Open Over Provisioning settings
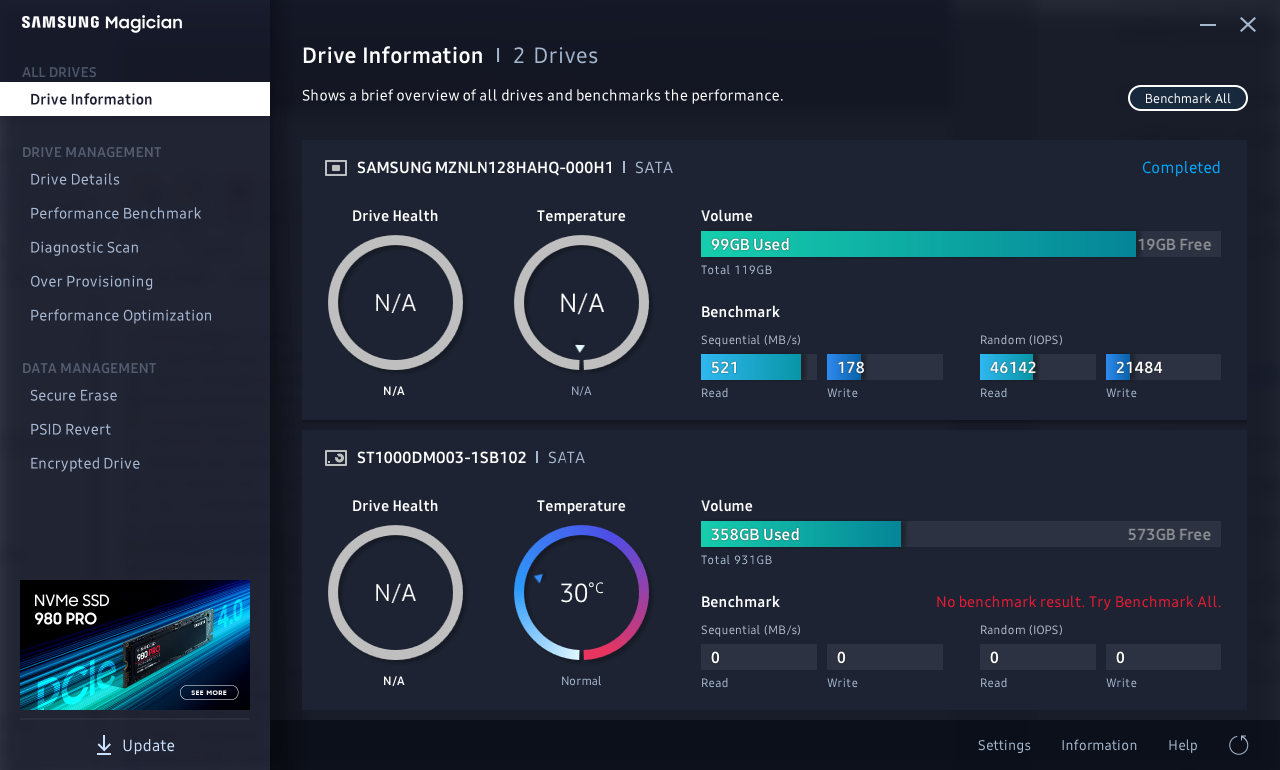Image resolution: width=1280 pixels, height=770 pixels. 92,281
